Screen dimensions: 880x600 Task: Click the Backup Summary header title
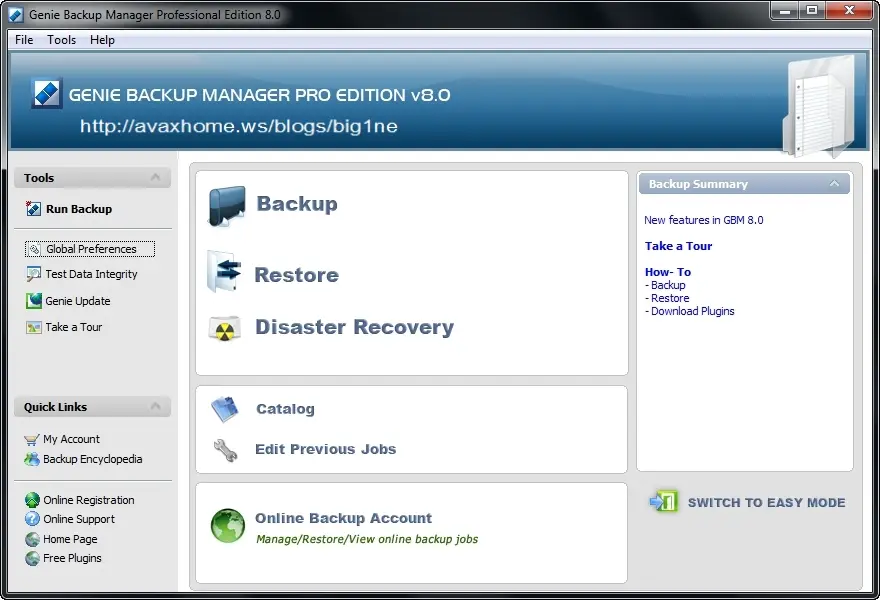coord(698,184)
